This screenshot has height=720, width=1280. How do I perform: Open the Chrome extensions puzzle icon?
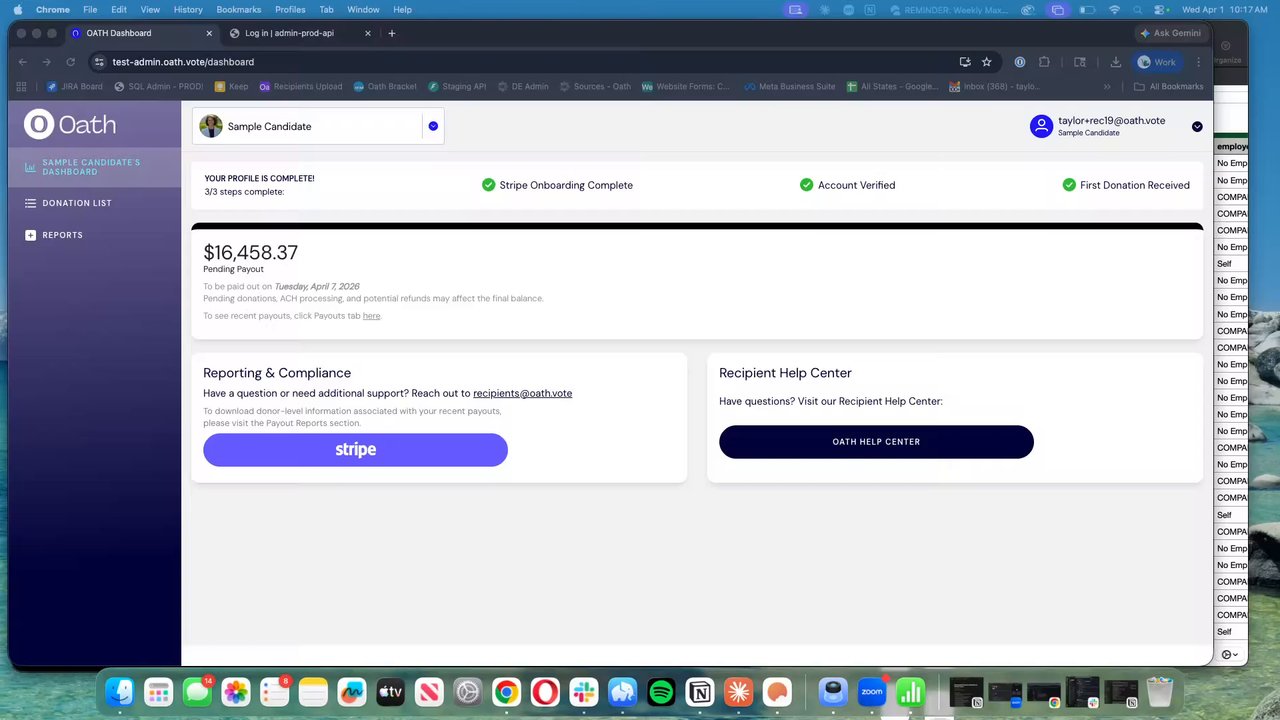point(1044,62)
